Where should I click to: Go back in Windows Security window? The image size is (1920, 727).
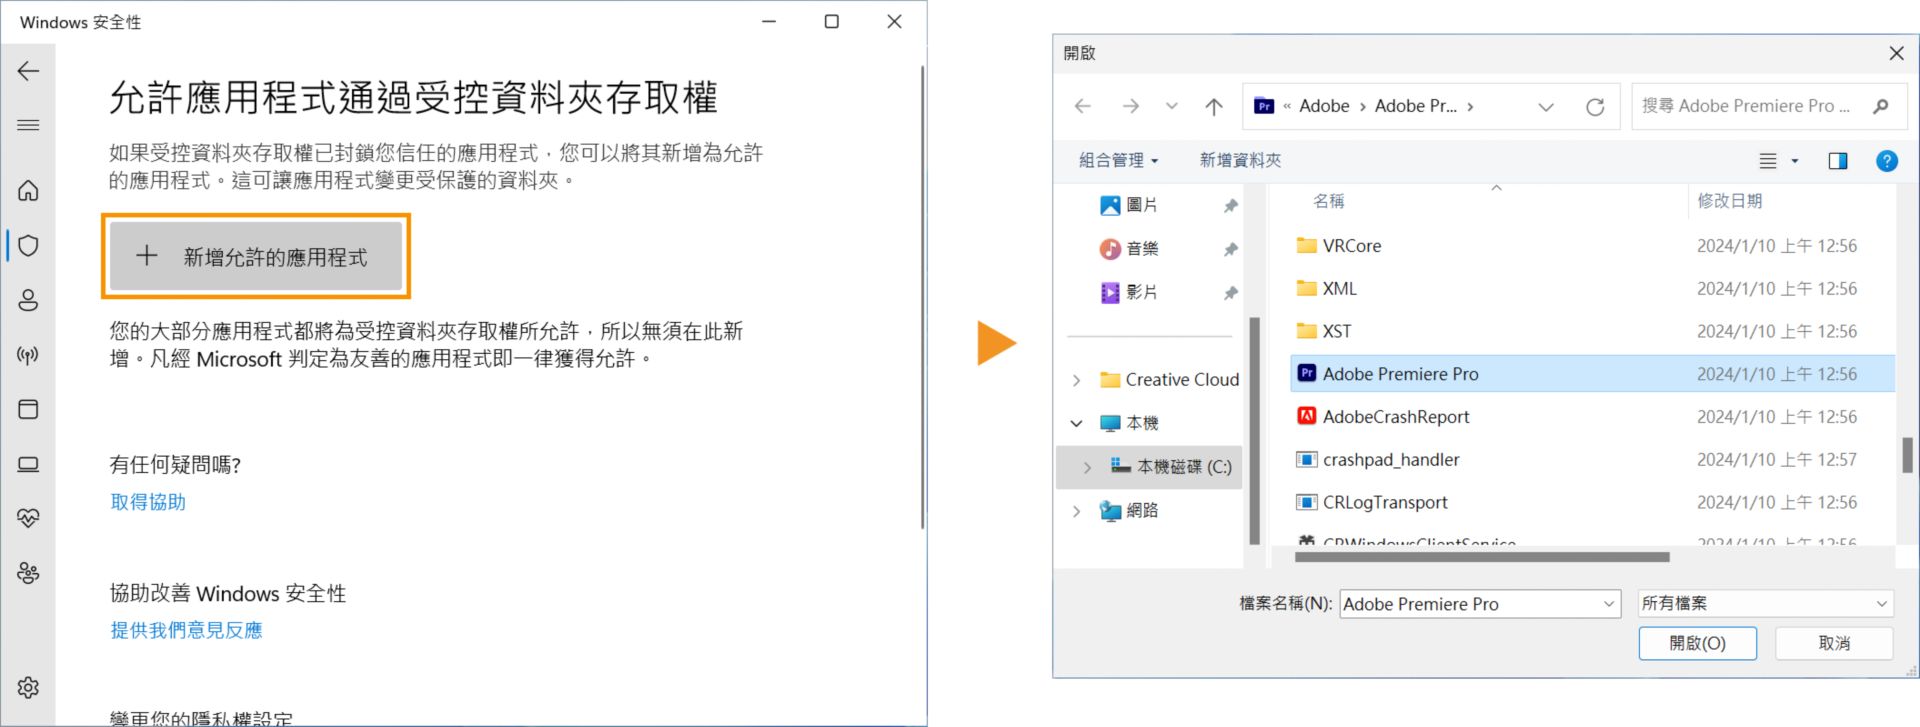[28, 71]
